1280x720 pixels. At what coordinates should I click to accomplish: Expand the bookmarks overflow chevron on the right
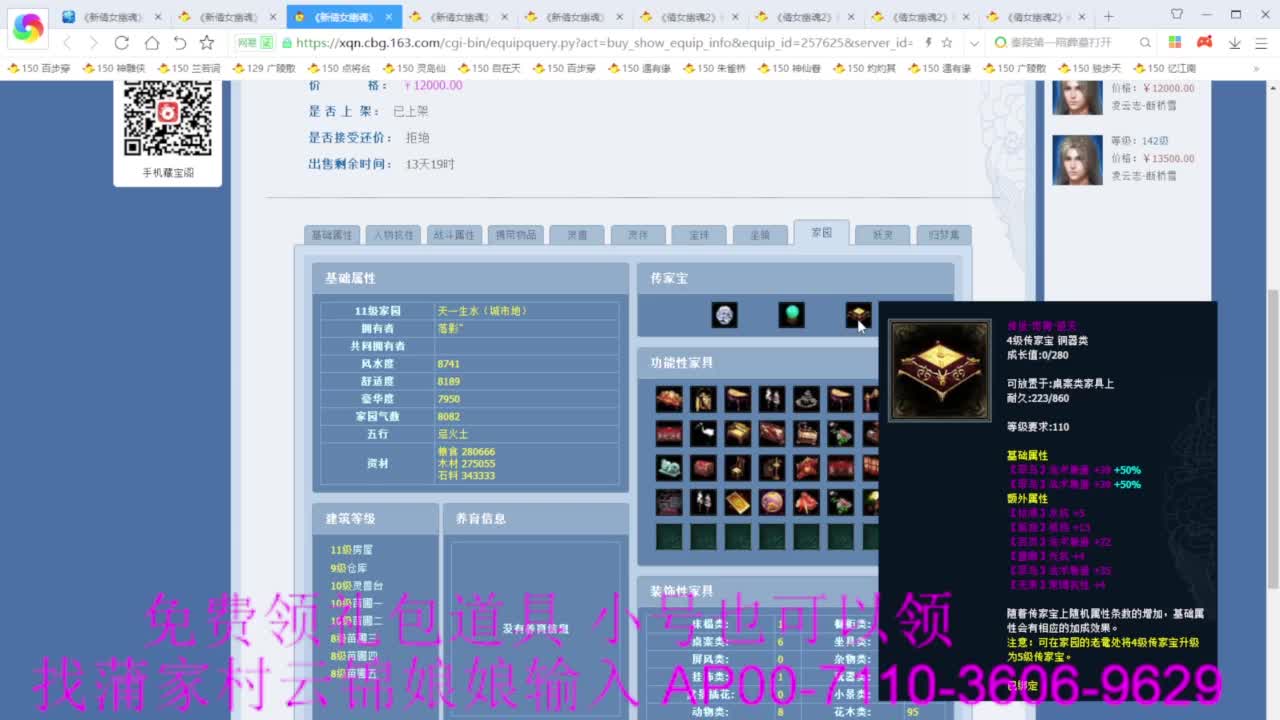tap(1257, 68)
